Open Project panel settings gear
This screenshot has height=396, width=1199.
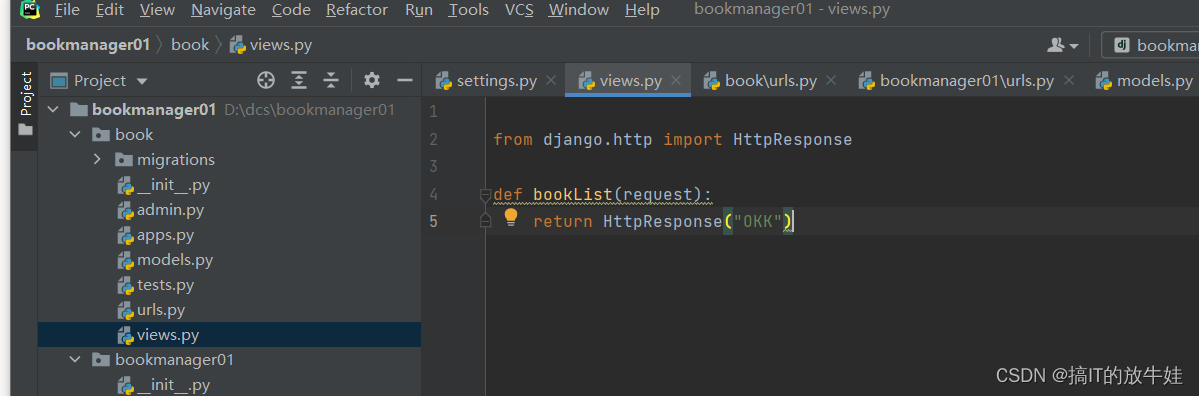click(x=372, y=80)
